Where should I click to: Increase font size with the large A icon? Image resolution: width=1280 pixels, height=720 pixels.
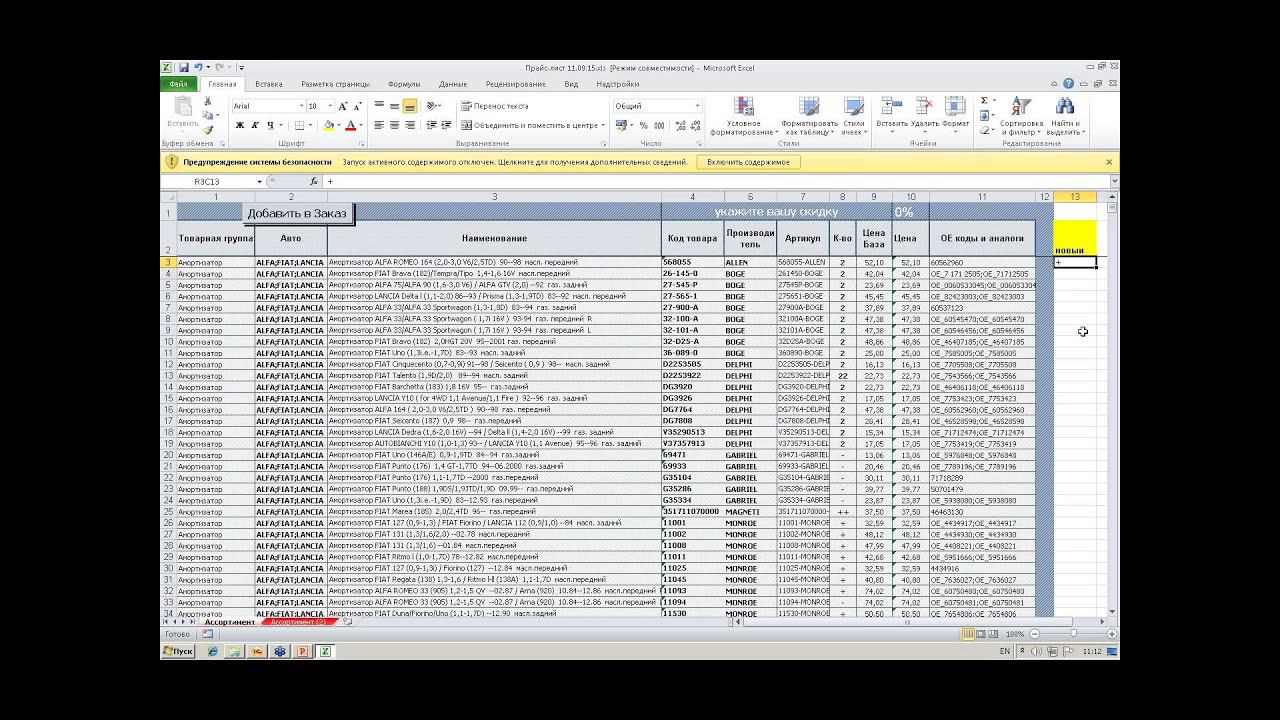(x=343, y=106)
